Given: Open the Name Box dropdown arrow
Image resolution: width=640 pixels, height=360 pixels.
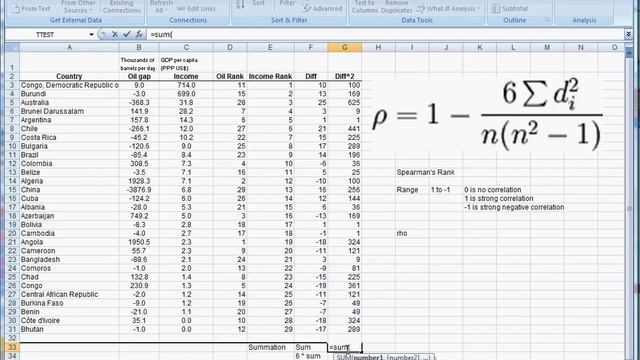Looking at the screenshot, I should click(x=91, y=35).
